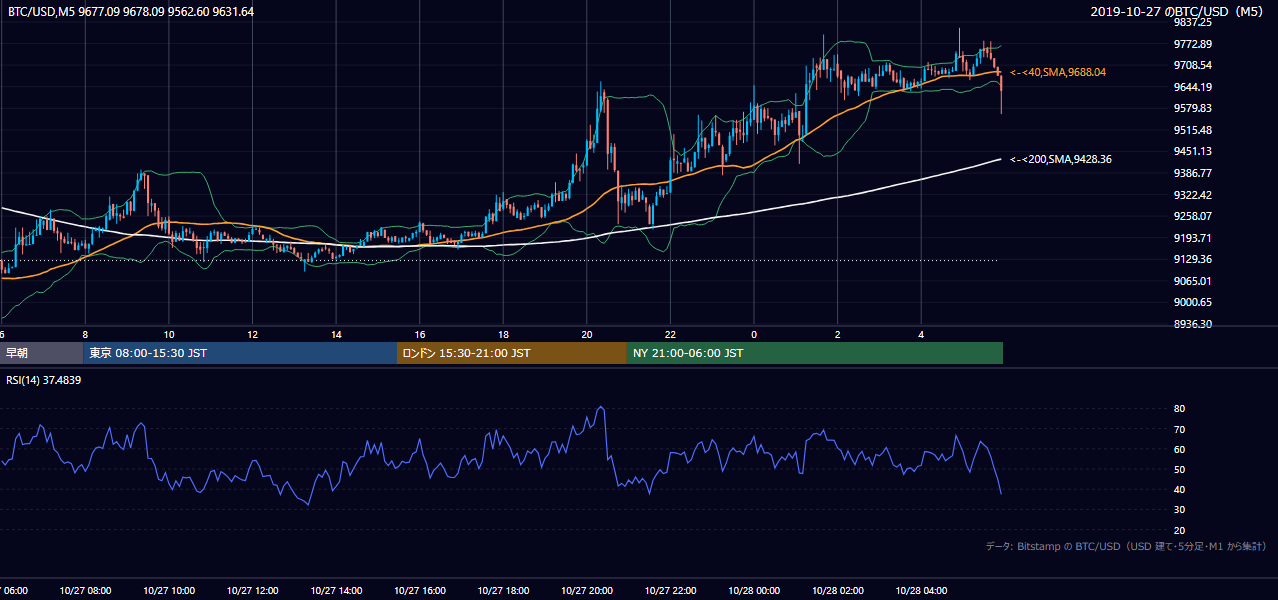Click the 10/27 14:00 time label

click(336, 590)
